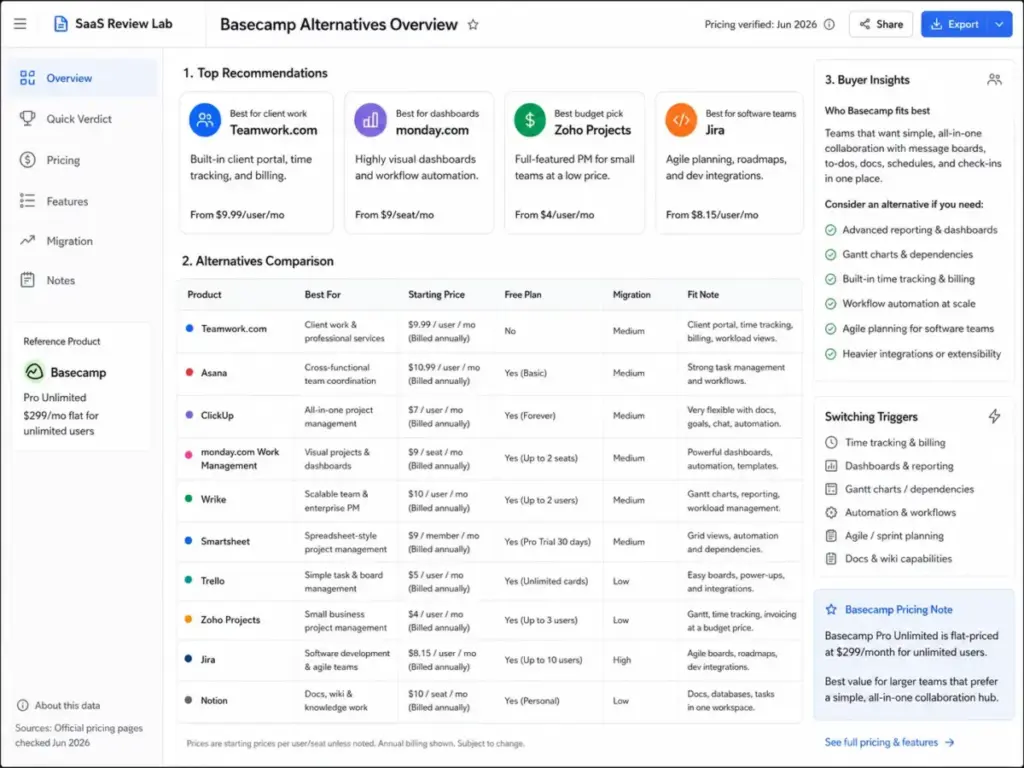The image size is (1024, 768).
Task: Click the Starting Price column header
Action: (436, 295)
